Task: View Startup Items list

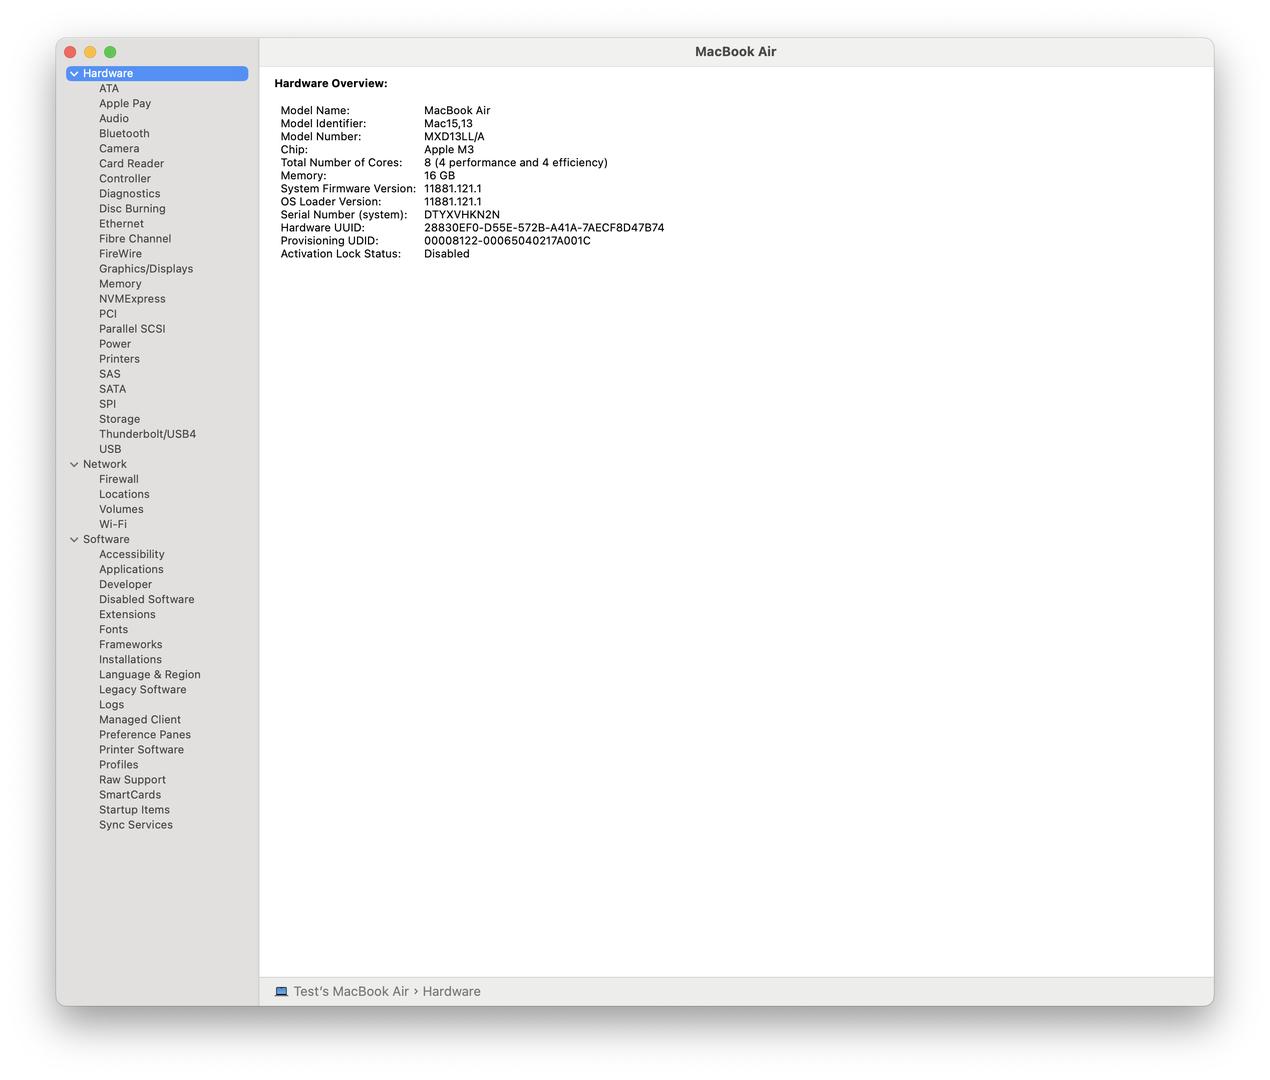Action: tap(134, 810)
